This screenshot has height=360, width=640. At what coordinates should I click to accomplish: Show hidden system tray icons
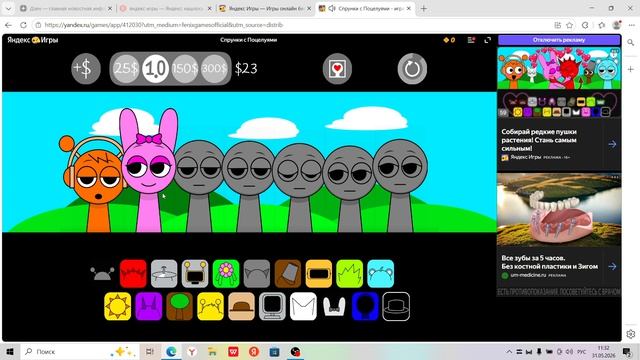coord(509,351)
